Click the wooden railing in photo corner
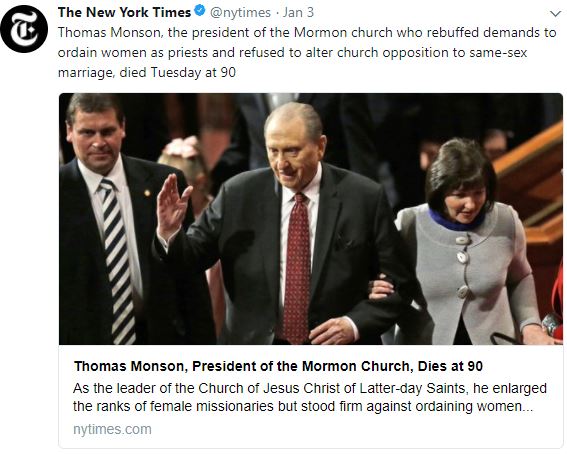Image resolution: width=567 pixels, height=454 pixels. point(530,182)
